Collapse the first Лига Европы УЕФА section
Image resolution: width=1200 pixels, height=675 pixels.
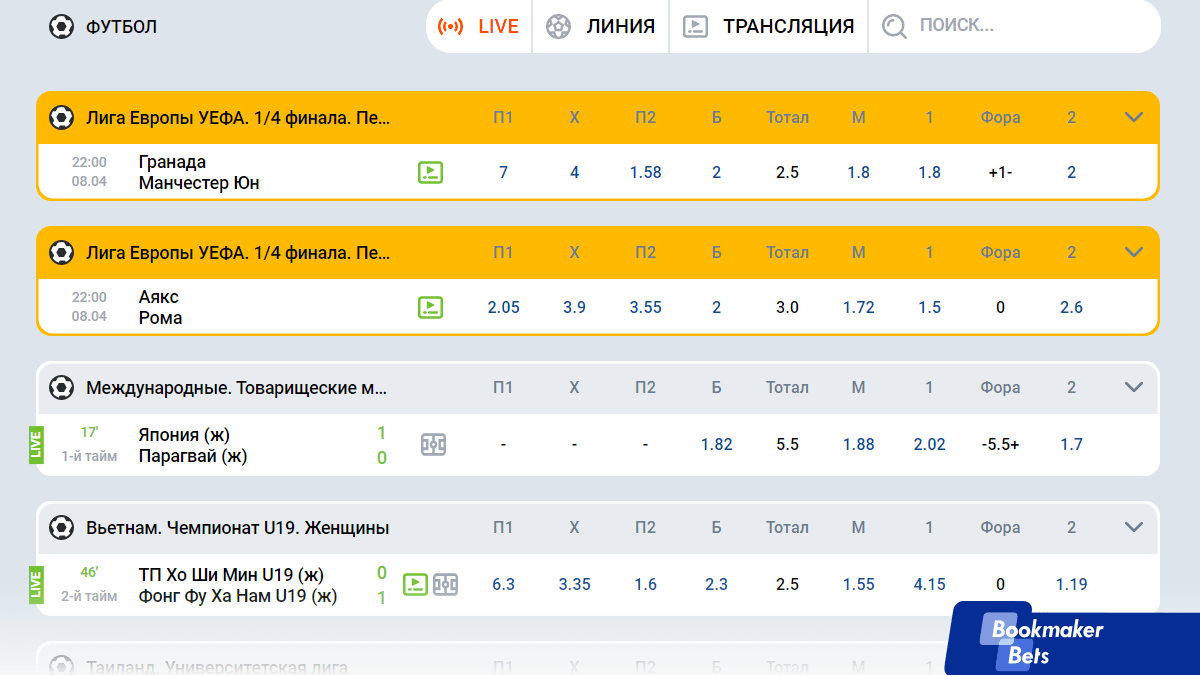click(x=1133, y=117)
